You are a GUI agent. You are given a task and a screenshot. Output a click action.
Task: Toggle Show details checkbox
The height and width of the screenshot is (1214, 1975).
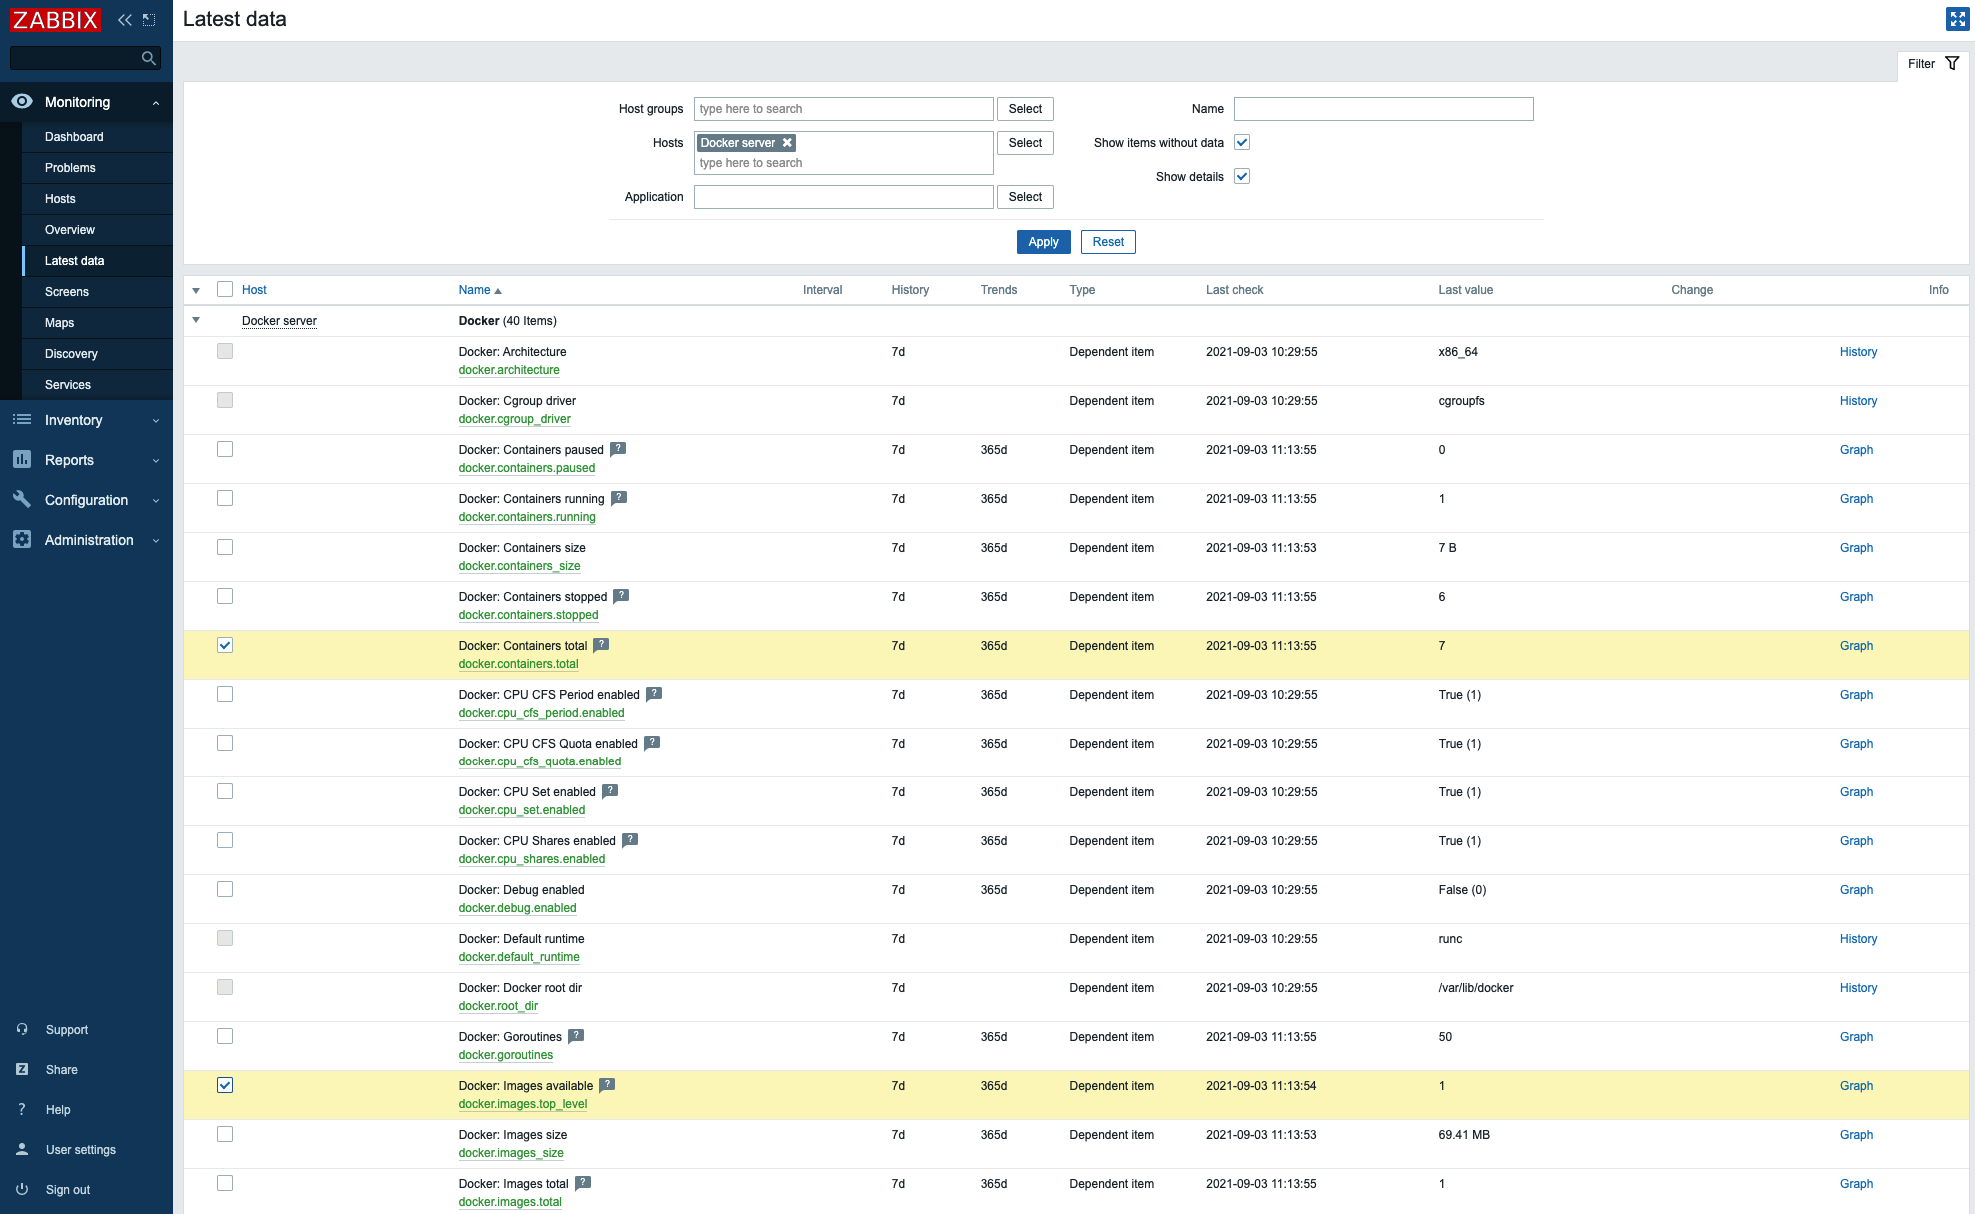1241,176
